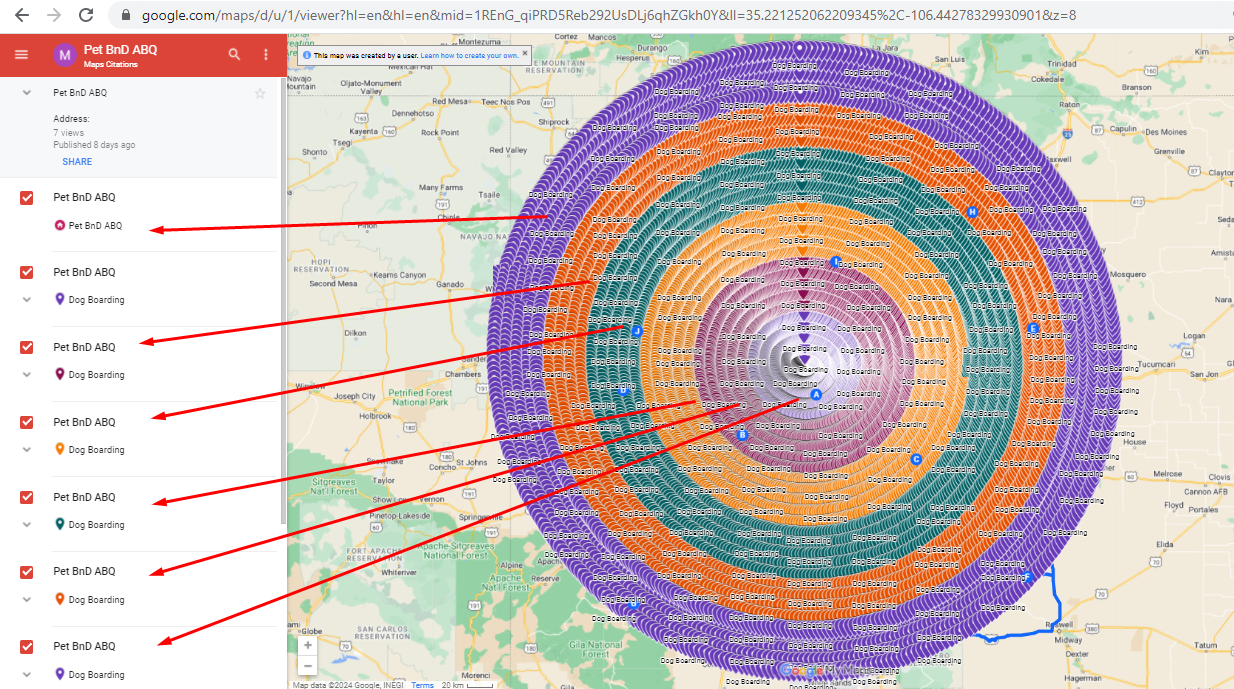
Task: Open the three-dot options menu
Action: click(265, 55)
